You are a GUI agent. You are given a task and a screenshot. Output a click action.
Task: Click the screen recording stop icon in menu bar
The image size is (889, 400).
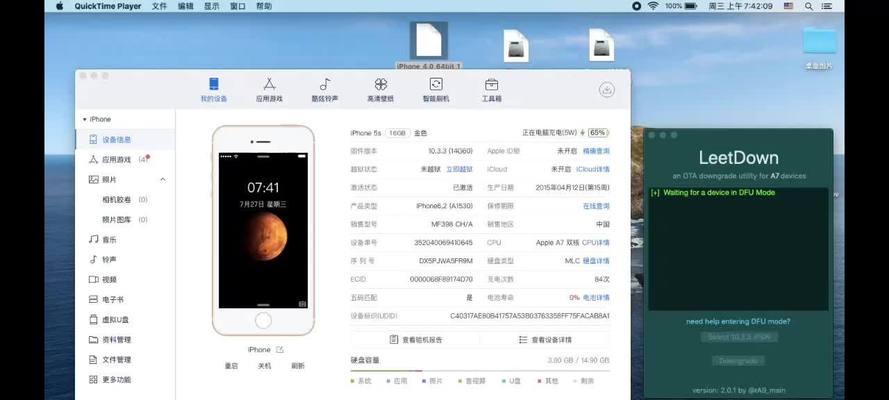click(x=636, y=6)
